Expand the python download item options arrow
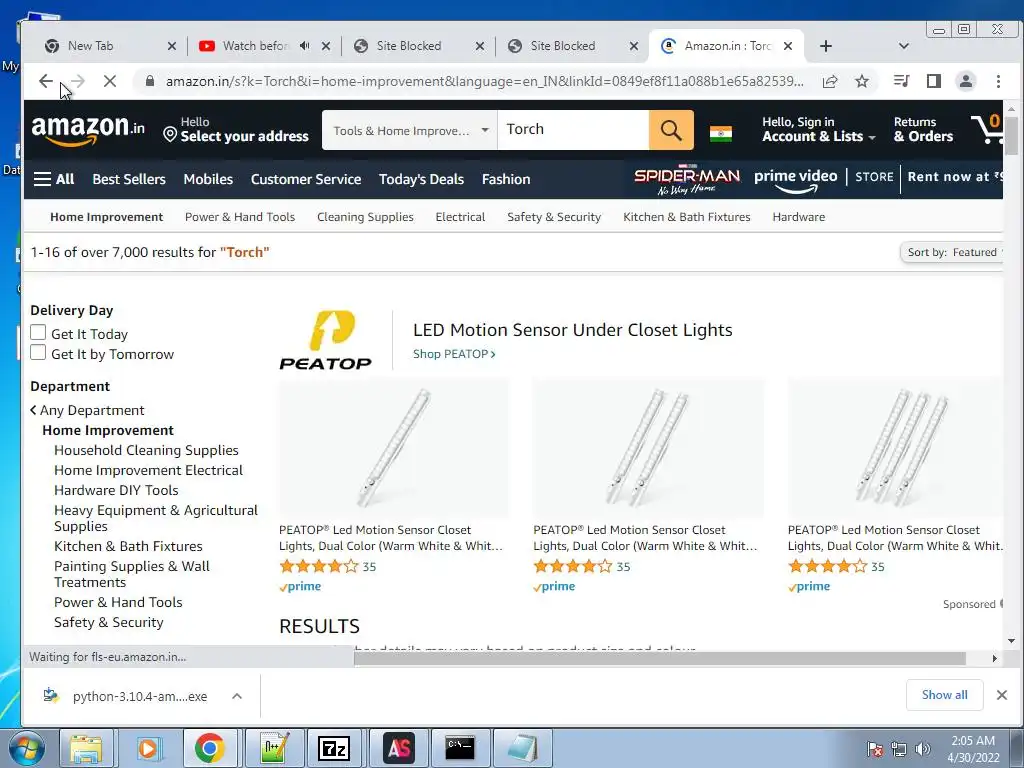The image size is (1024, 768). 236,696
